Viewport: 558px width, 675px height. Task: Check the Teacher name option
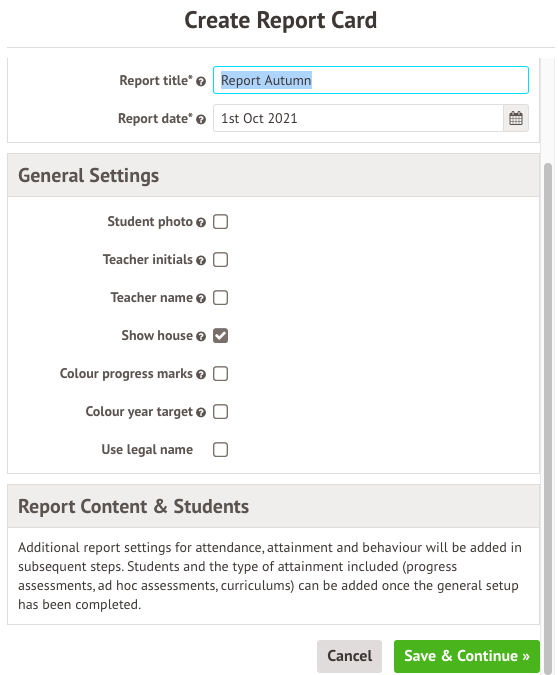tap(220, 297)
